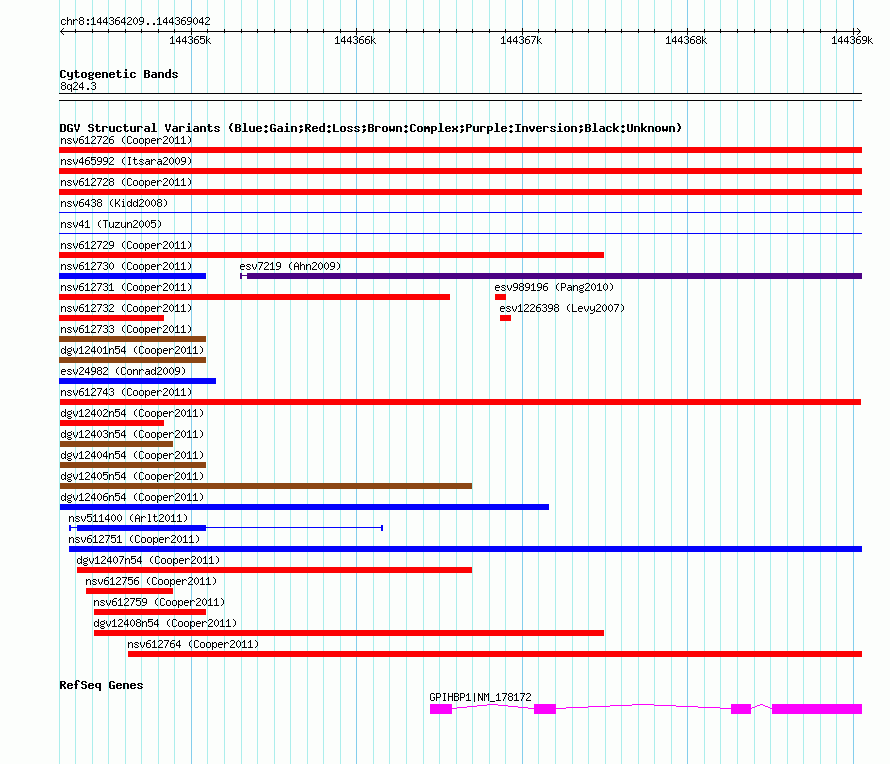Image resolution: width=890 pixels, height=764 pixels.
Task: Click the nsv612732 (Cooper2011) label
Action: click(x=126, y=308)
